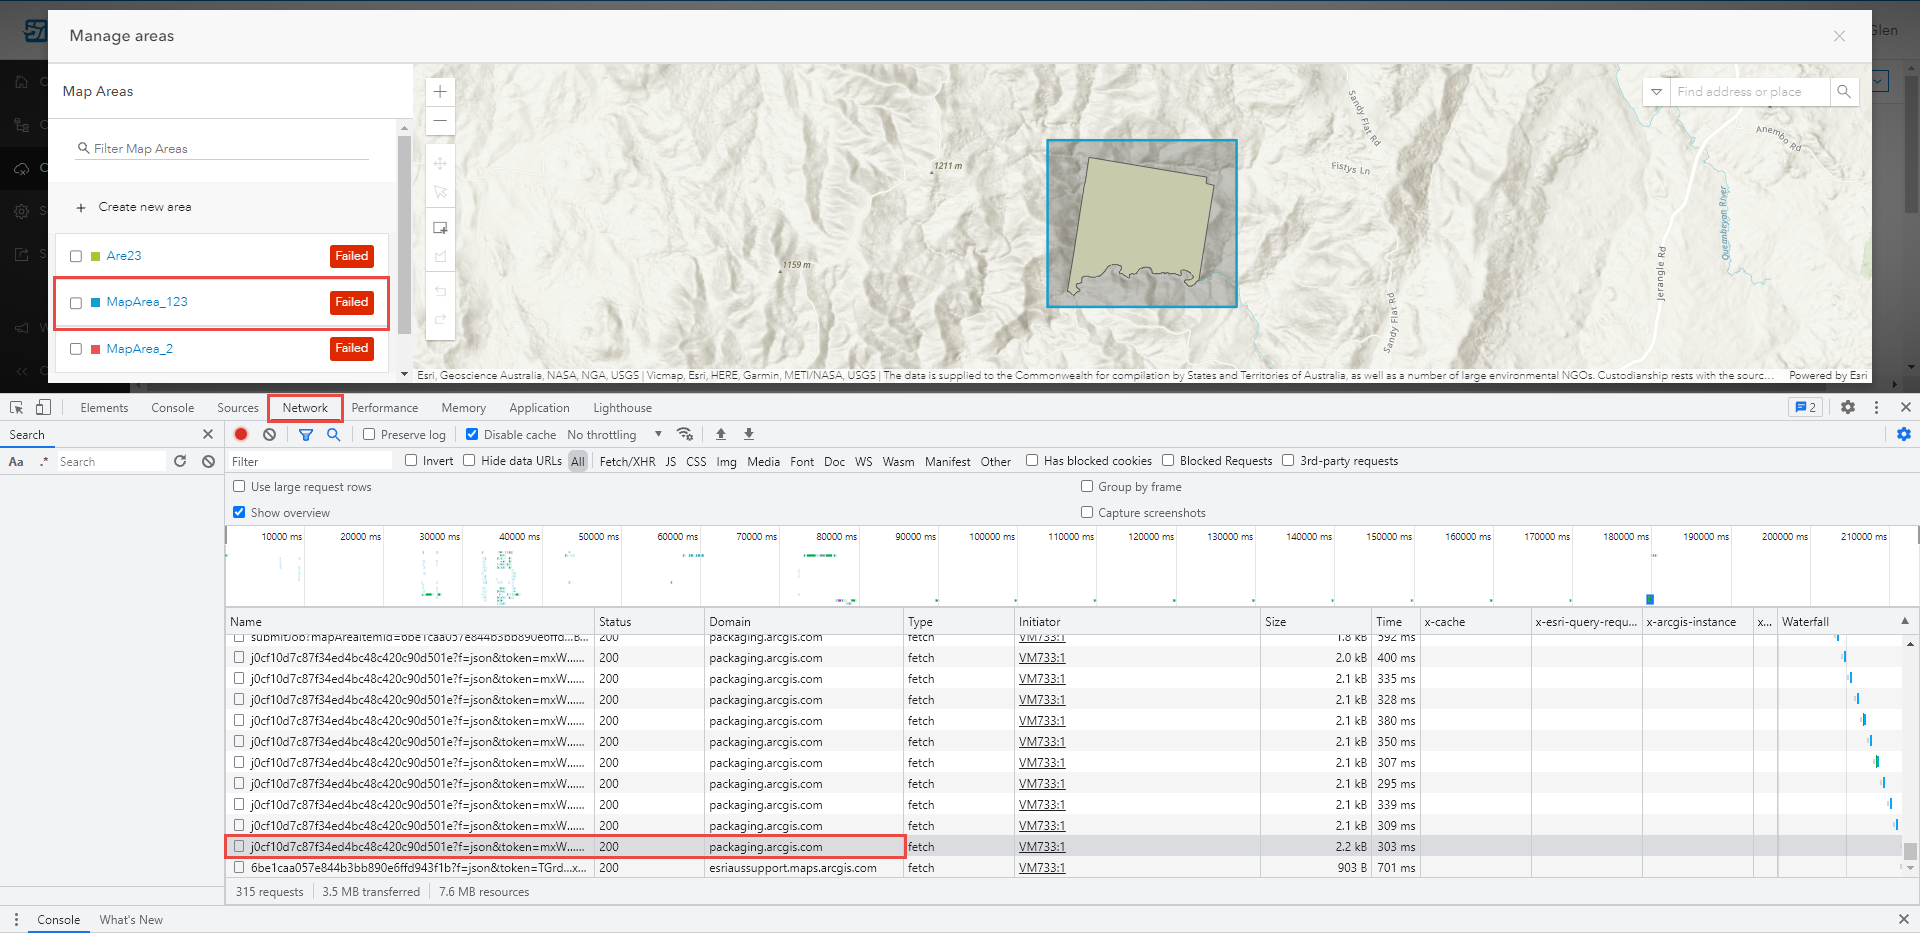
Task: Uncheck the Disable cache checkbox
Action: tap(471, 434)
